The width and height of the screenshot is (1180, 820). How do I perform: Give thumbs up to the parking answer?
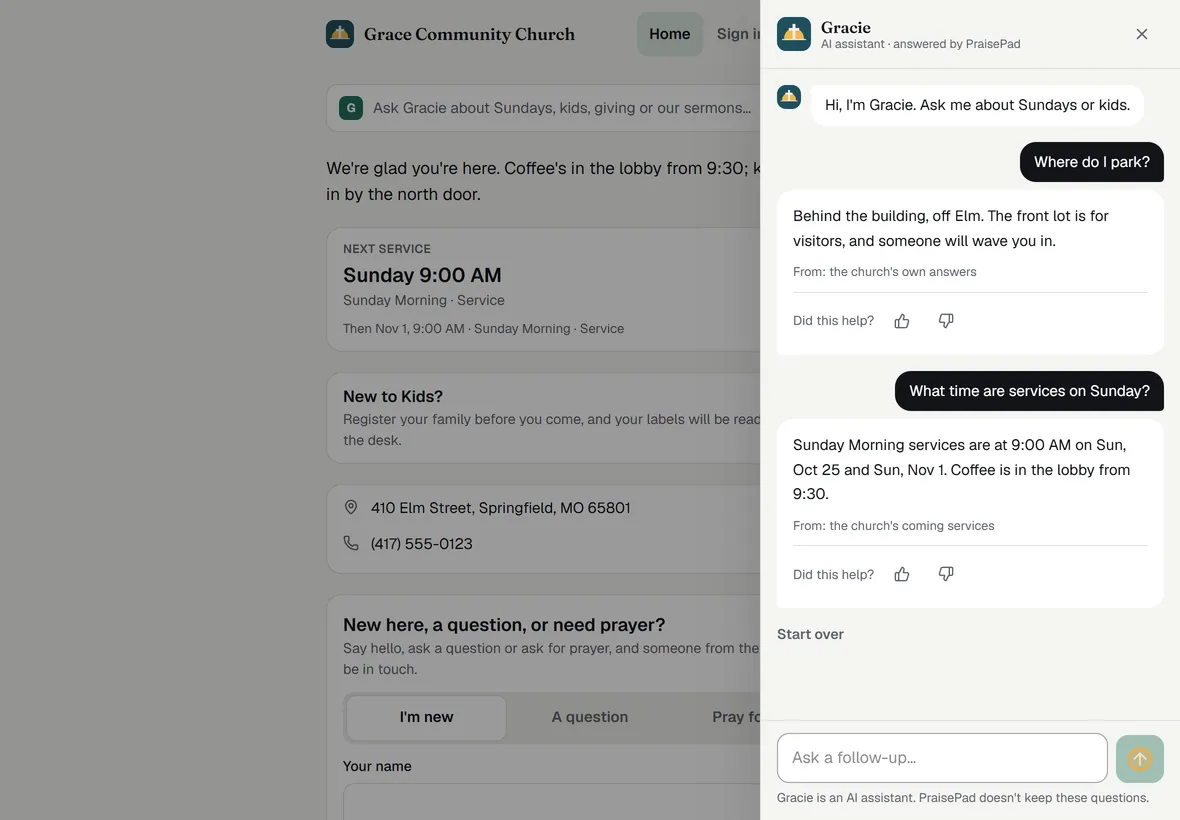(x=902, y=321)
